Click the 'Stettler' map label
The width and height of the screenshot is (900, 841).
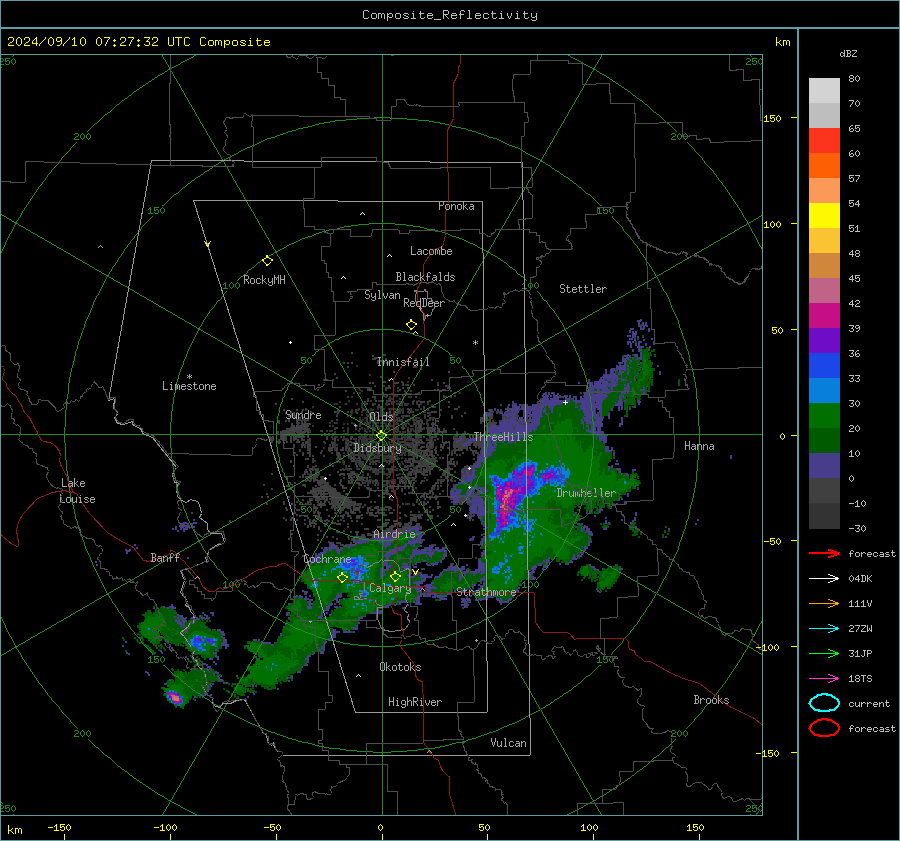(583, 289)
